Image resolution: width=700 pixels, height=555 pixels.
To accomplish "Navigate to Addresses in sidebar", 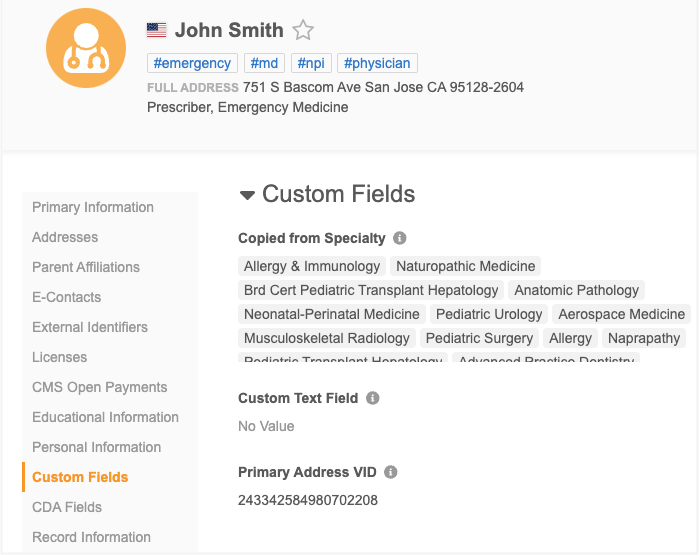I will click(x=65, y=237).
